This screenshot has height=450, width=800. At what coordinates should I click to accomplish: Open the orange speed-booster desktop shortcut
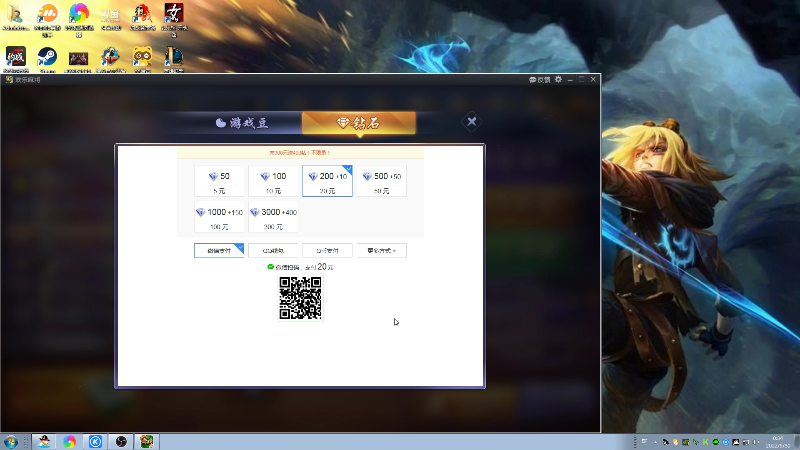point(47,19)
